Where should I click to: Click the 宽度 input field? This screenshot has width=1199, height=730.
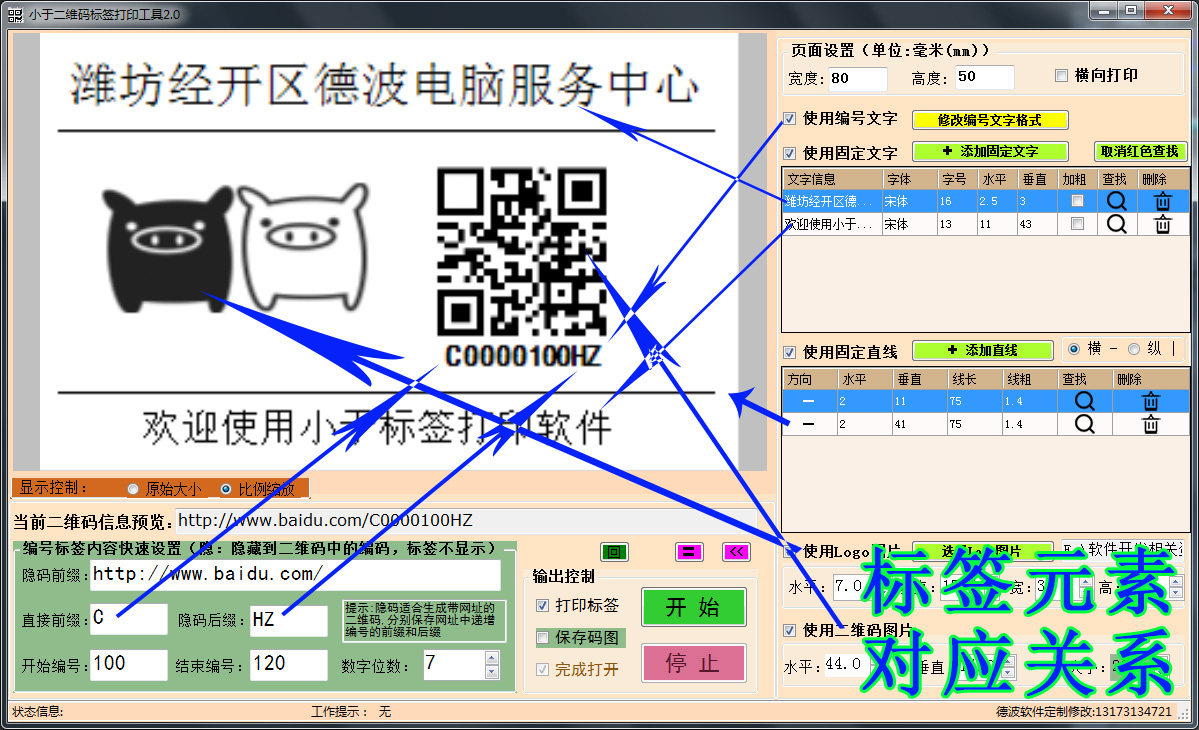pyautogui.click(x=858, y=78)
